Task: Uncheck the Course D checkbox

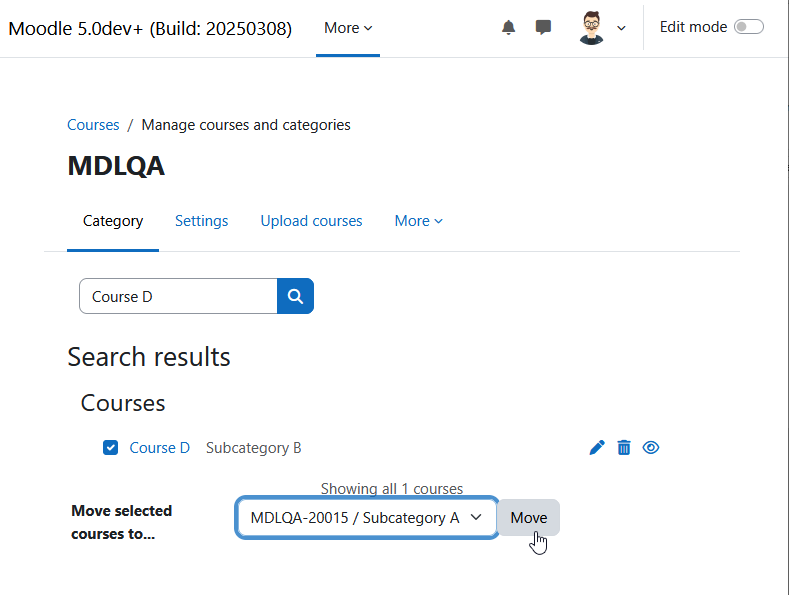Action: 110,448
